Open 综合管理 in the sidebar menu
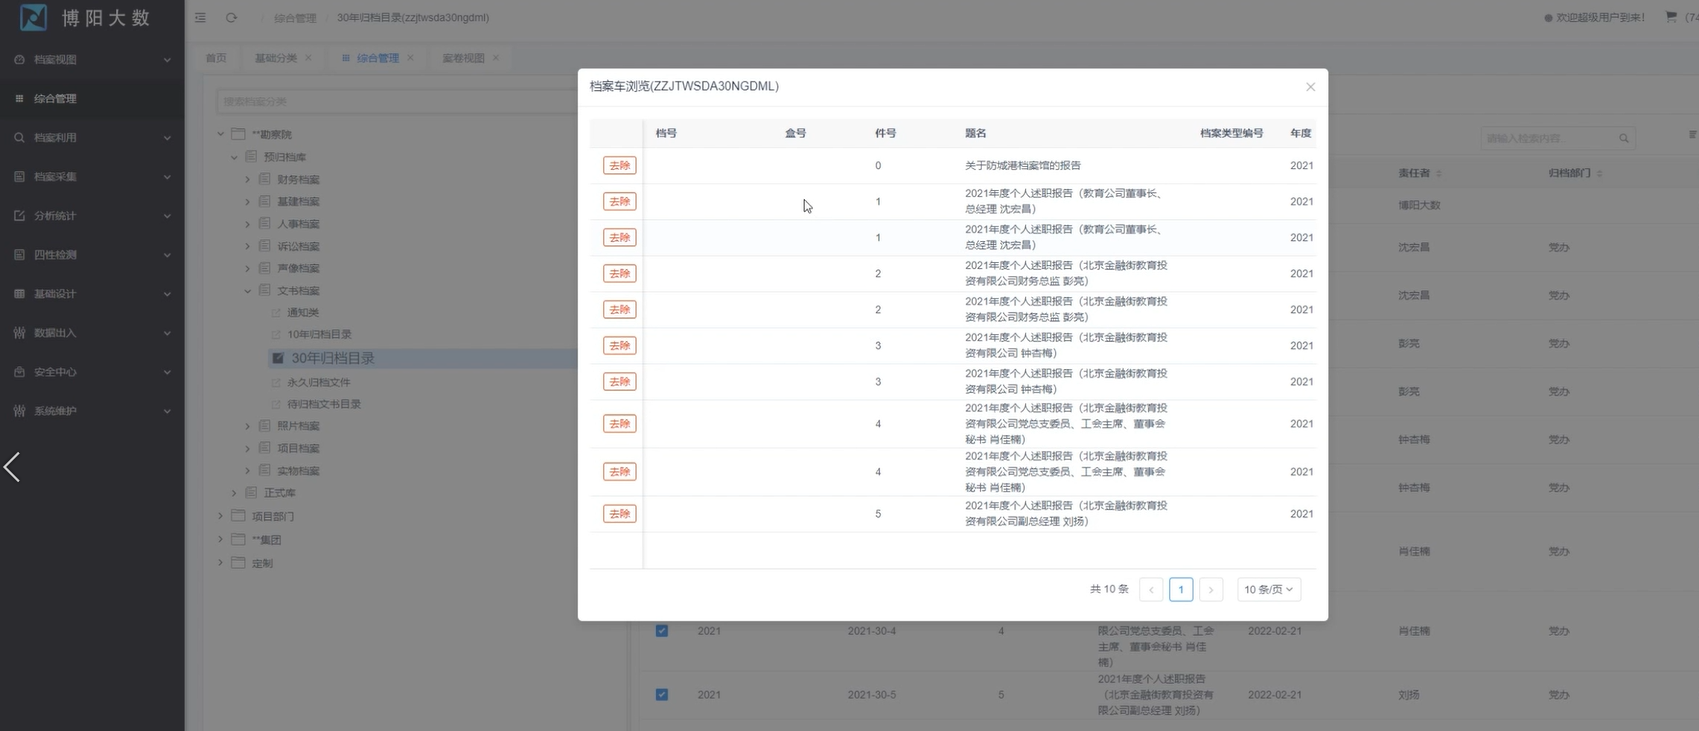This screenshot has height=731, width=1699. point(92,99)
